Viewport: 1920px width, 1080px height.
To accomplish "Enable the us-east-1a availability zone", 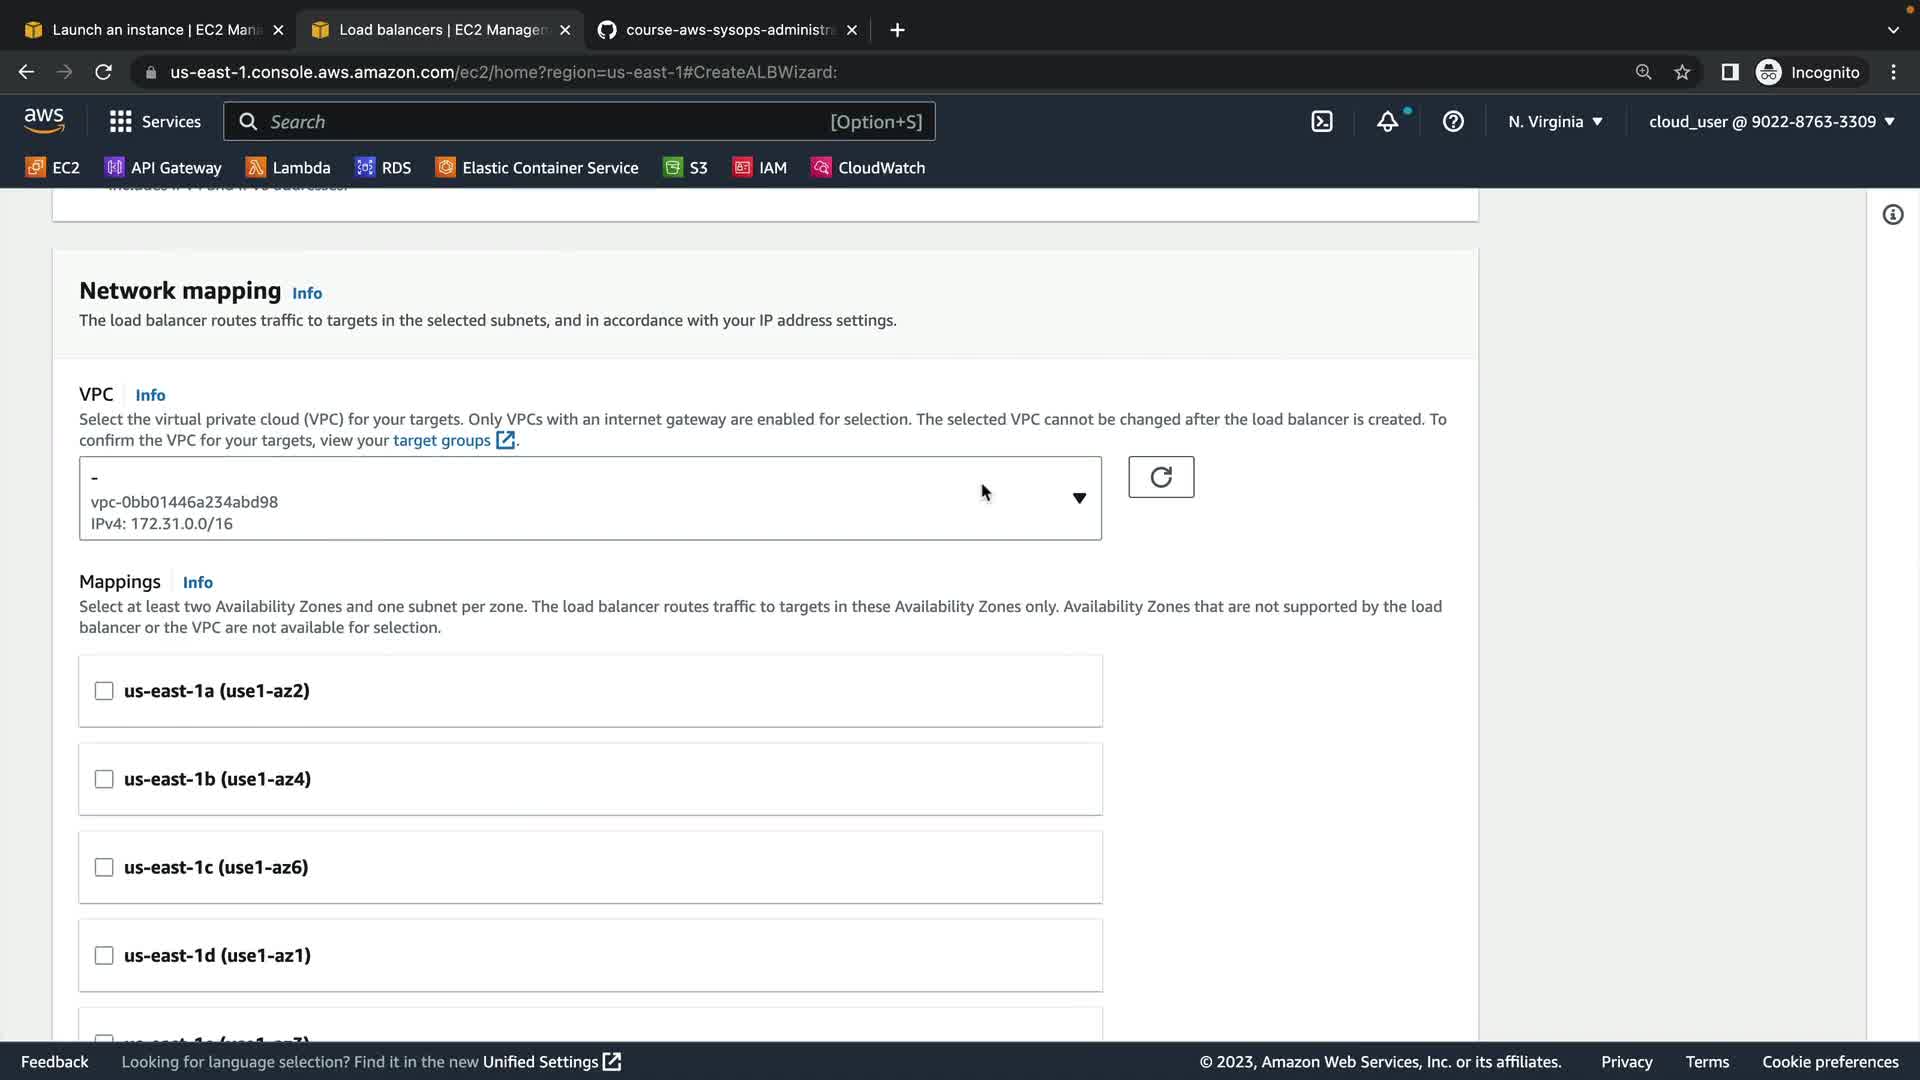I will coord(104,691).
